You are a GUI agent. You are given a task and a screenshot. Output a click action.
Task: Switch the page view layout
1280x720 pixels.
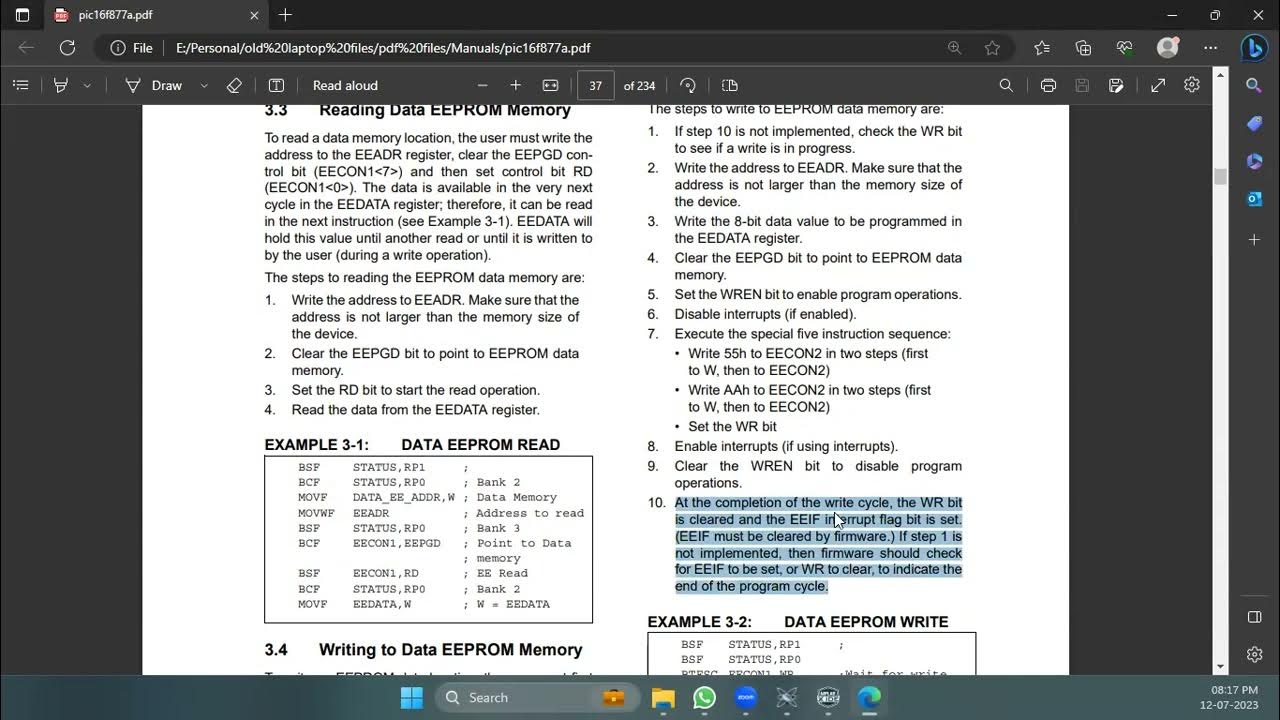click(x=729, y=85)
